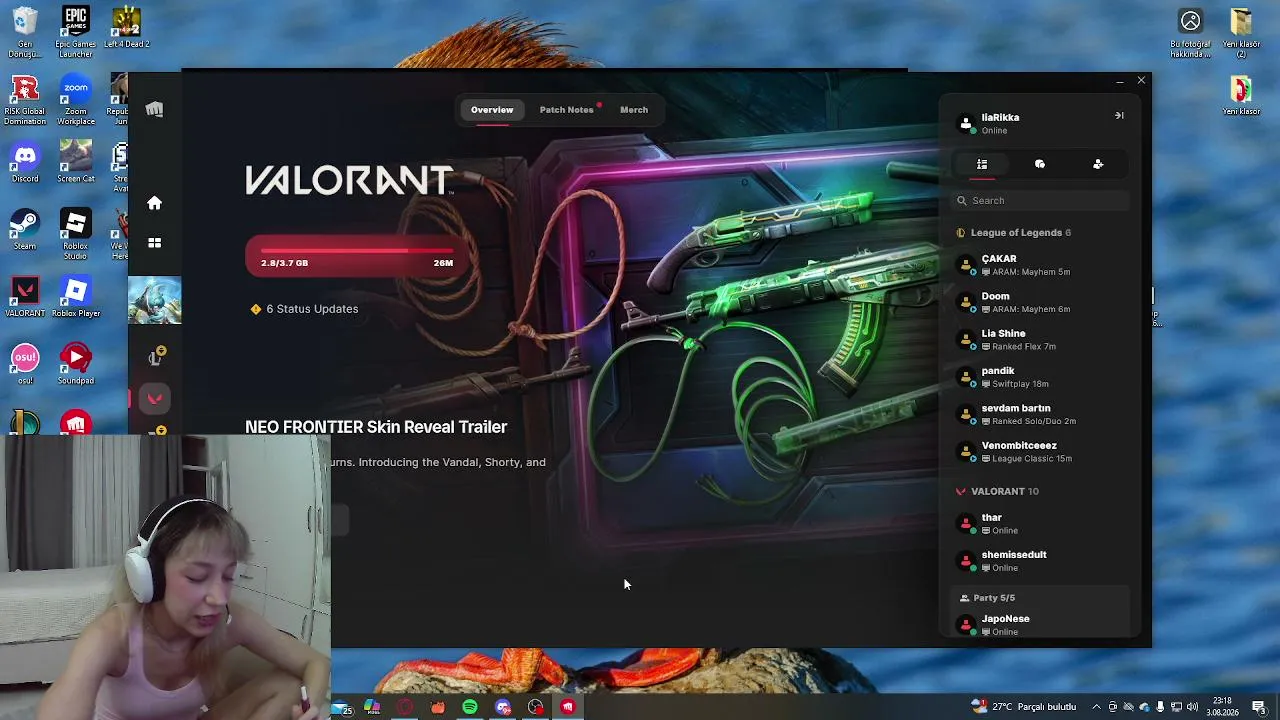Open the Recycle Bin desktop icon

[x=25, y=32]
